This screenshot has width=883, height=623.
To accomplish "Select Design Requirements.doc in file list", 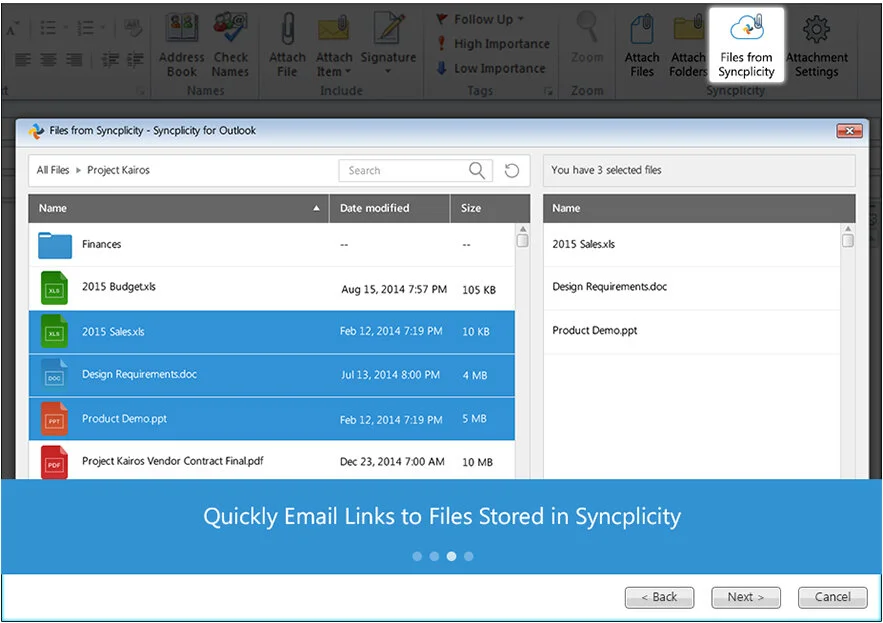I will click(271, 375).
